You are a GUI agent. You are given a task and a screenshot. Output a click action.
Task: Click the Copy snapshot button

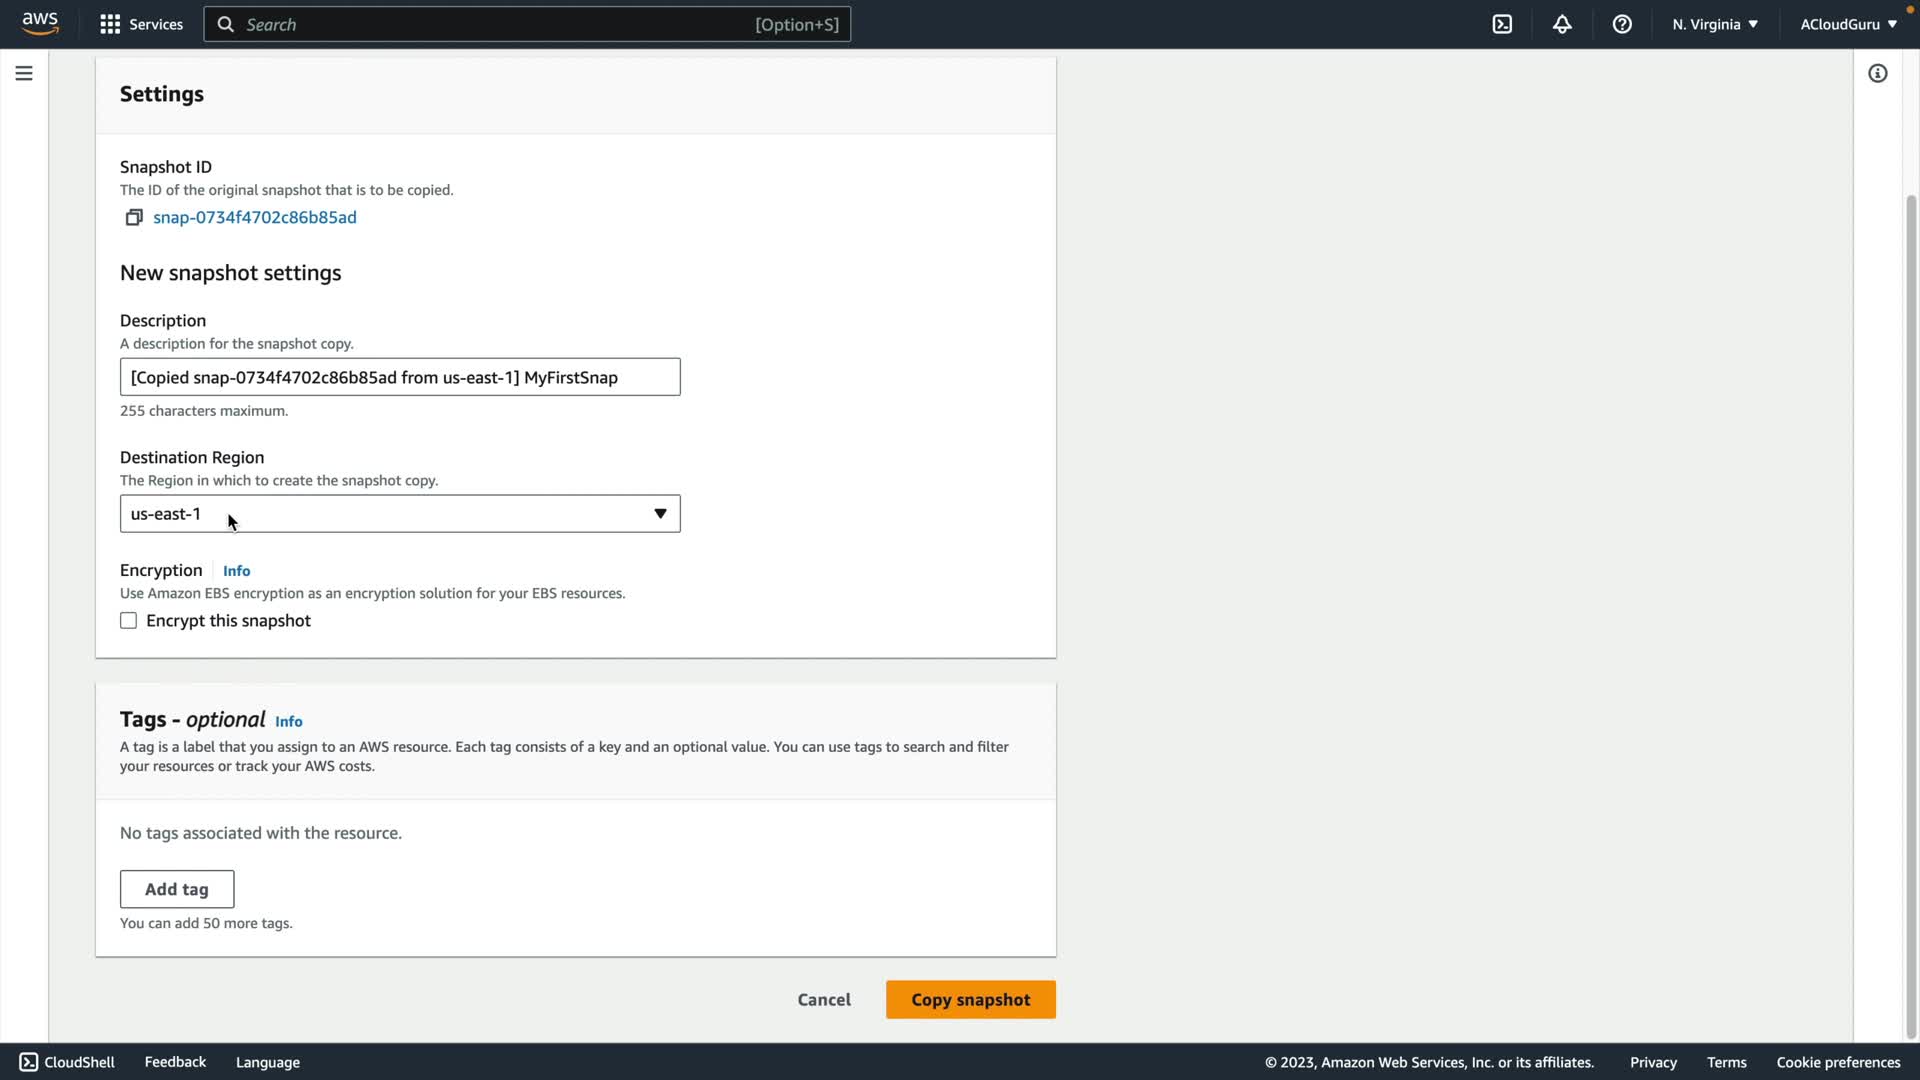[x=970, y=1000]
